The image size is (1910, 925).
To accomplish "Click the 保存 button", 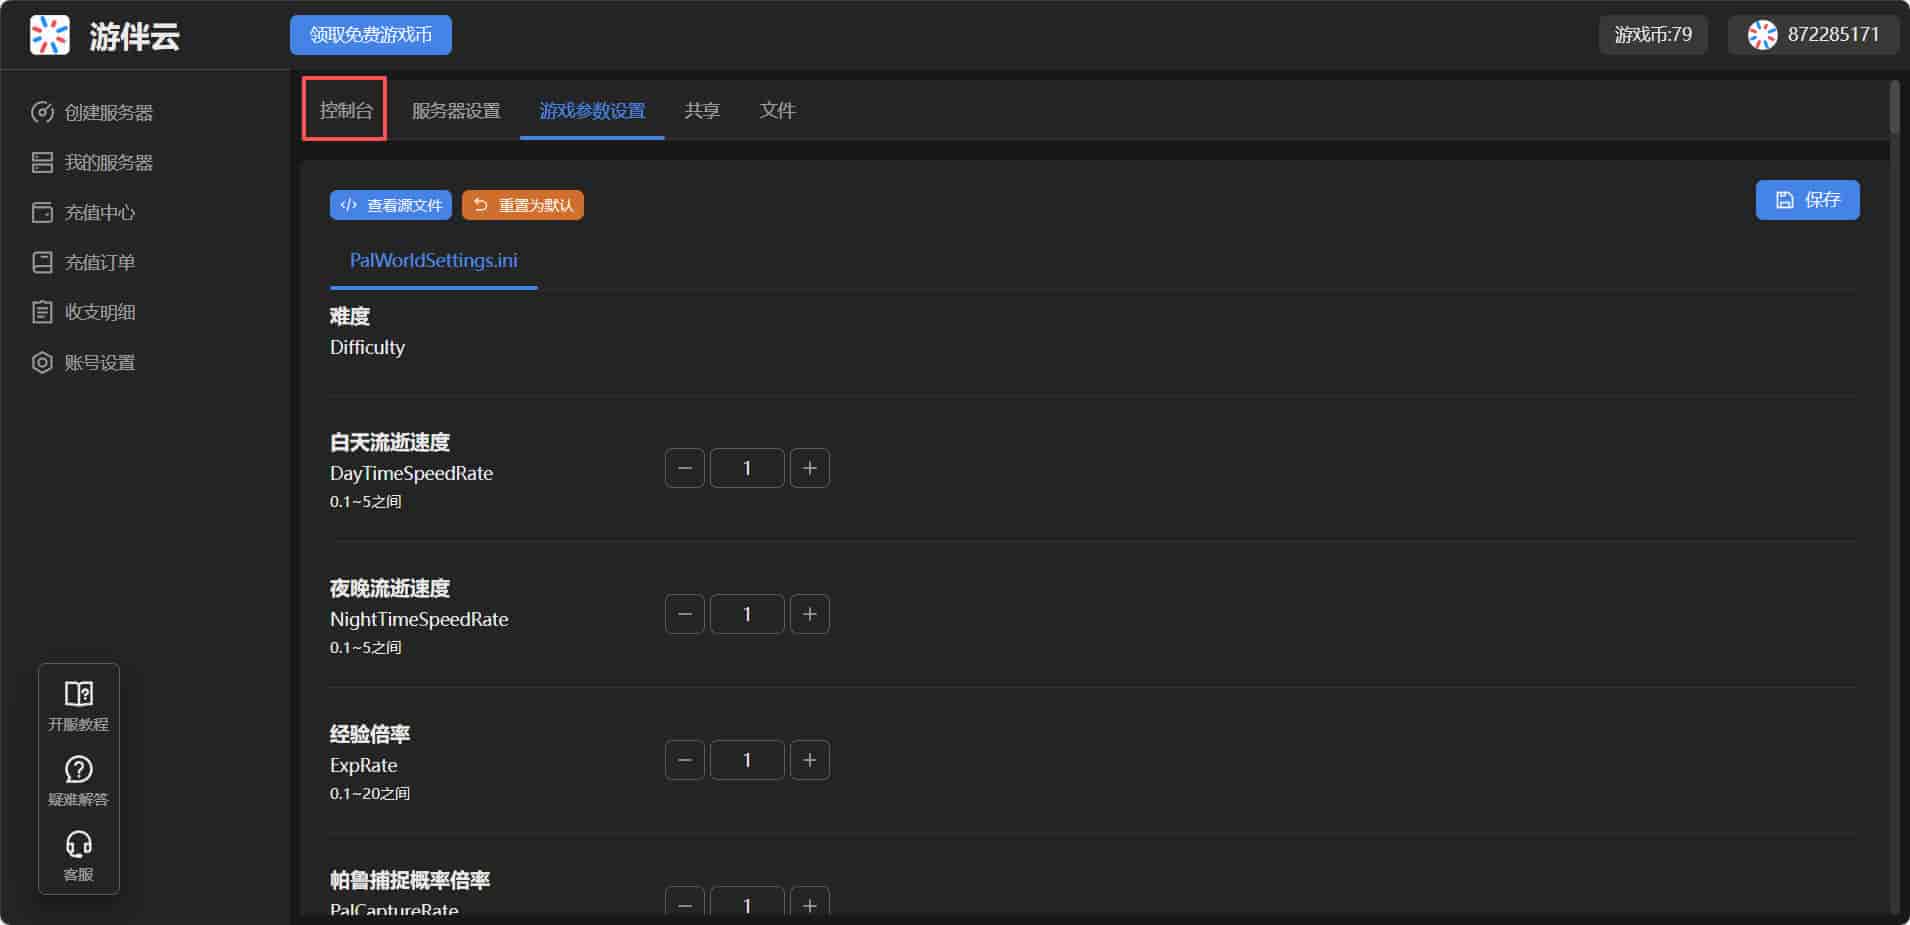I will (1807, 200).
